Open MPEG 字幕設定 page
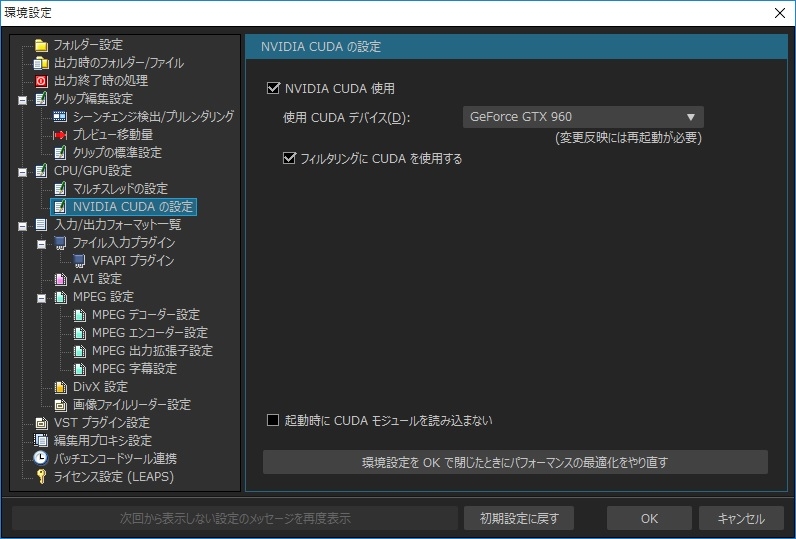Screen dimensions: 796x539 point(134,369)
